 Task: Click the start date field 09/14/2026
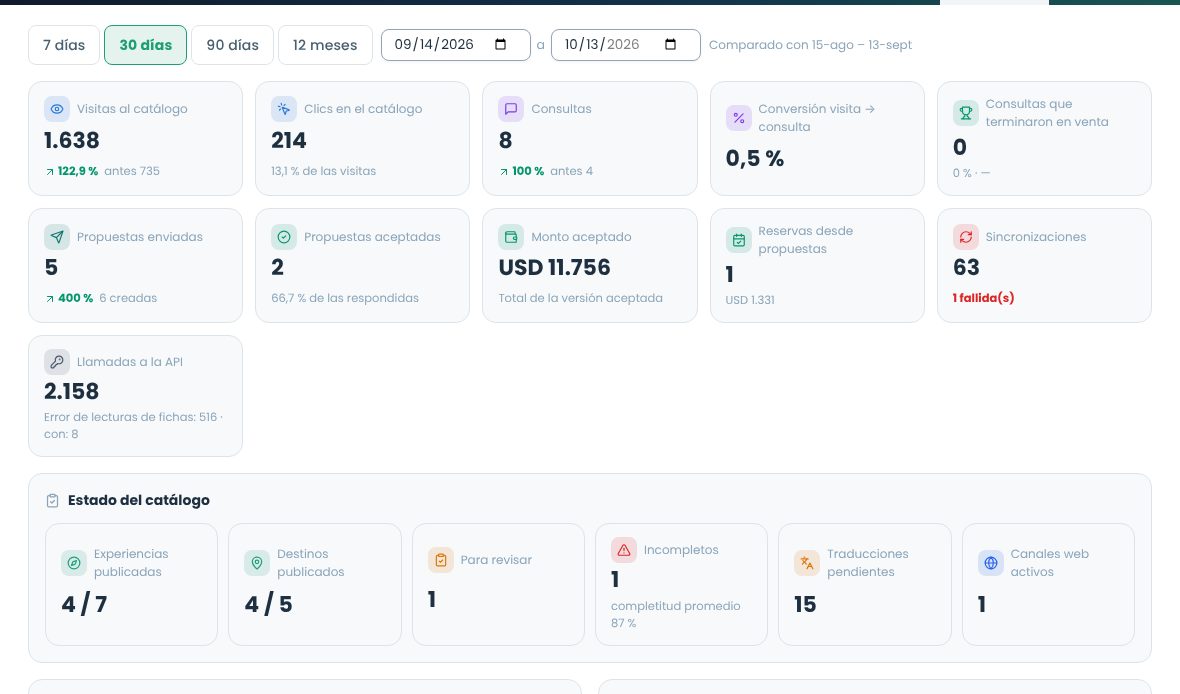click(x=455, y=45)
